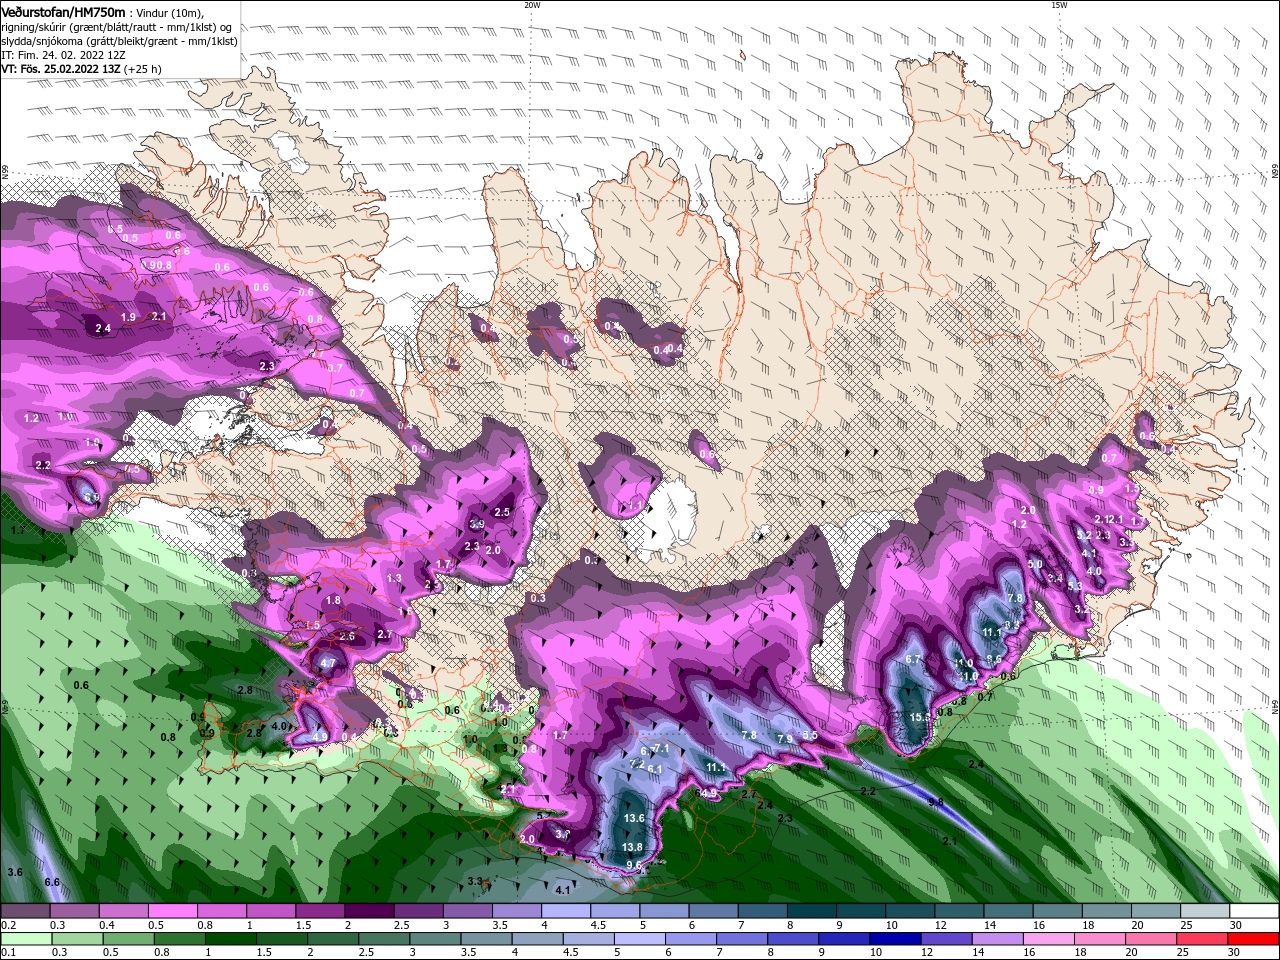Pick the bright pink 0.5 snow legend swatch
The height and width of the screenshot is (960, 1280).
[172, 911]
